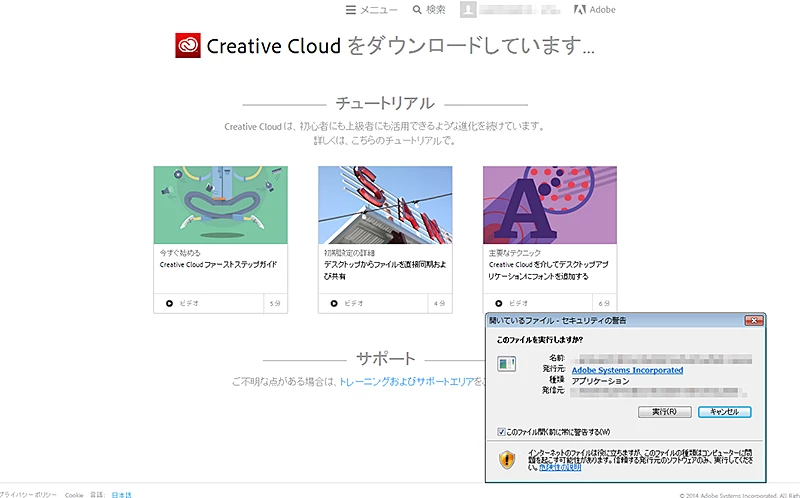800x498 pixels.
Task: Open デスクトップからファイルを直接同期 tutorial title
Action: [385, 270]
